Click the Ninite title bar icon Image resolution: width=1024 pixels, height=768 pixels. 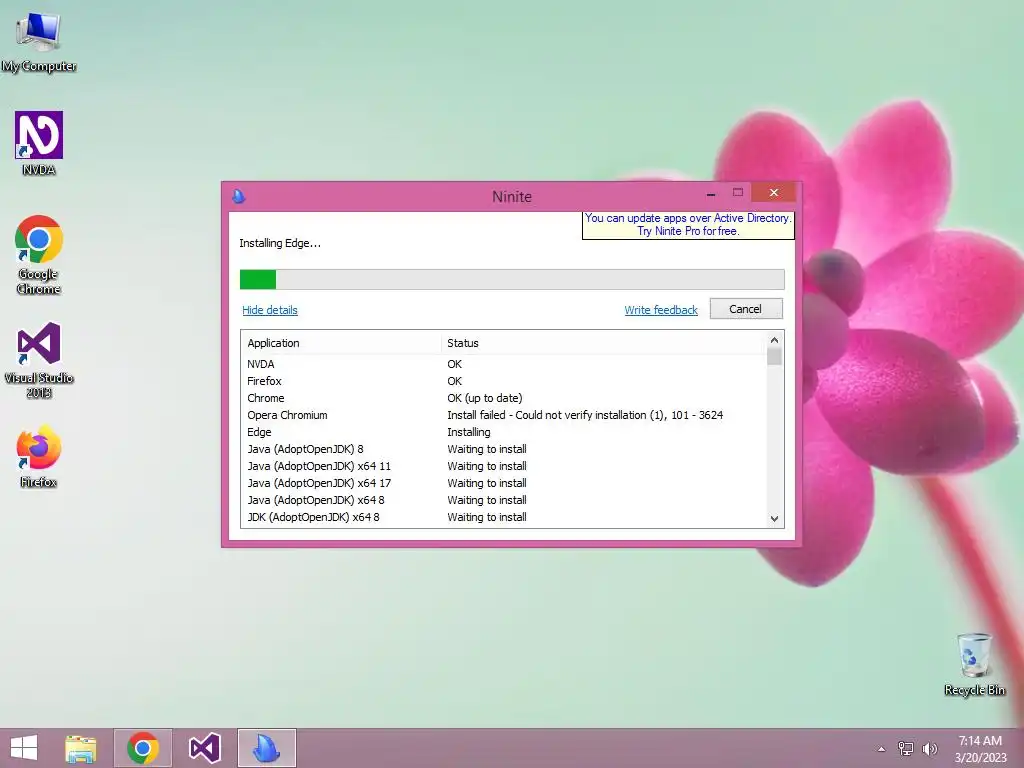tap(239, 196)
